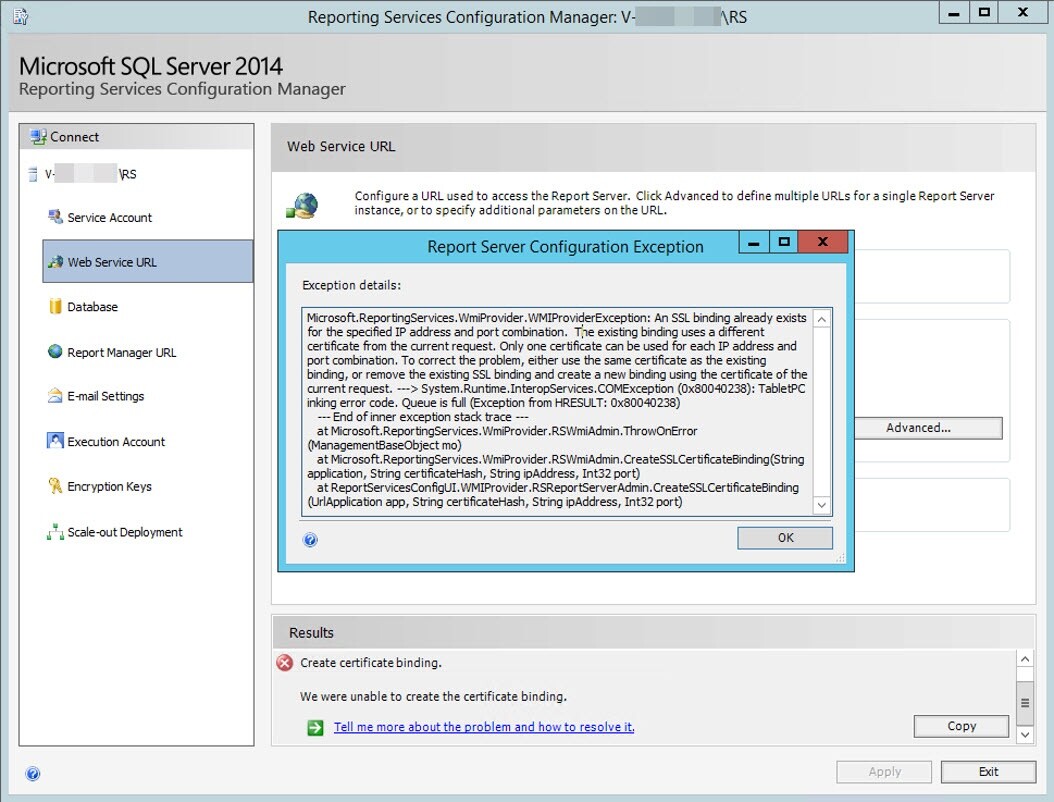Screen dimensions: 1054x802
Task: Click the Scale-out Deployment icon
Action: (55, 532)
